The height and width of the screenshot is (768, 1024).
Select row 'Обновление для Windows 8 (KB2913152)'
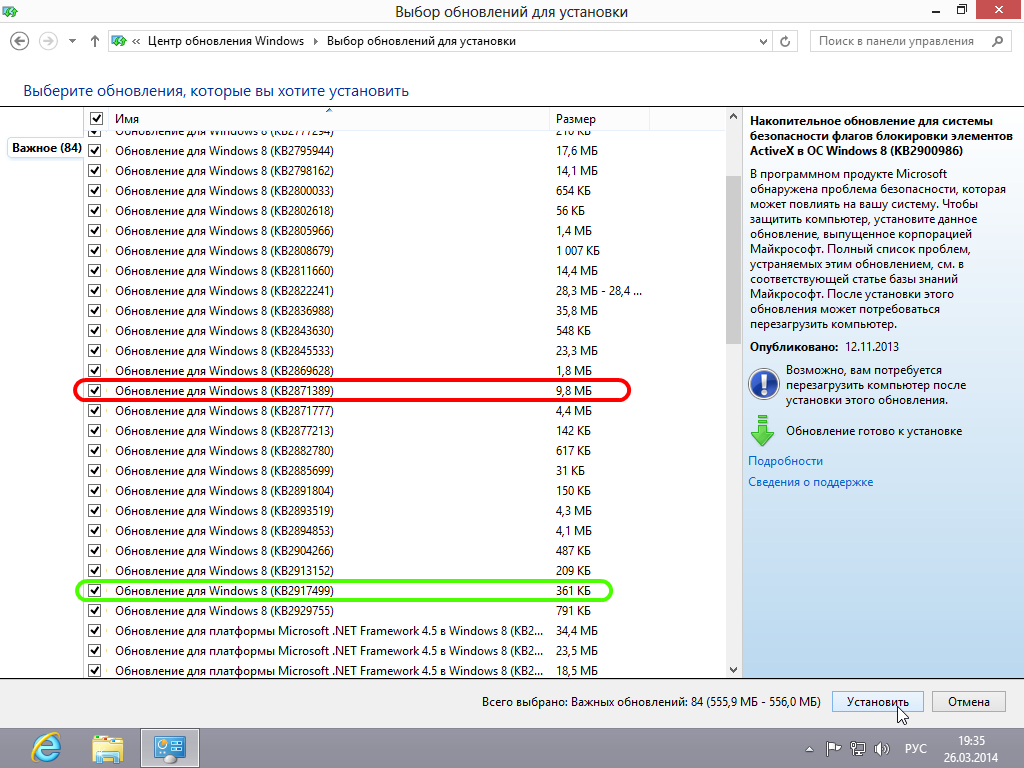404,571
